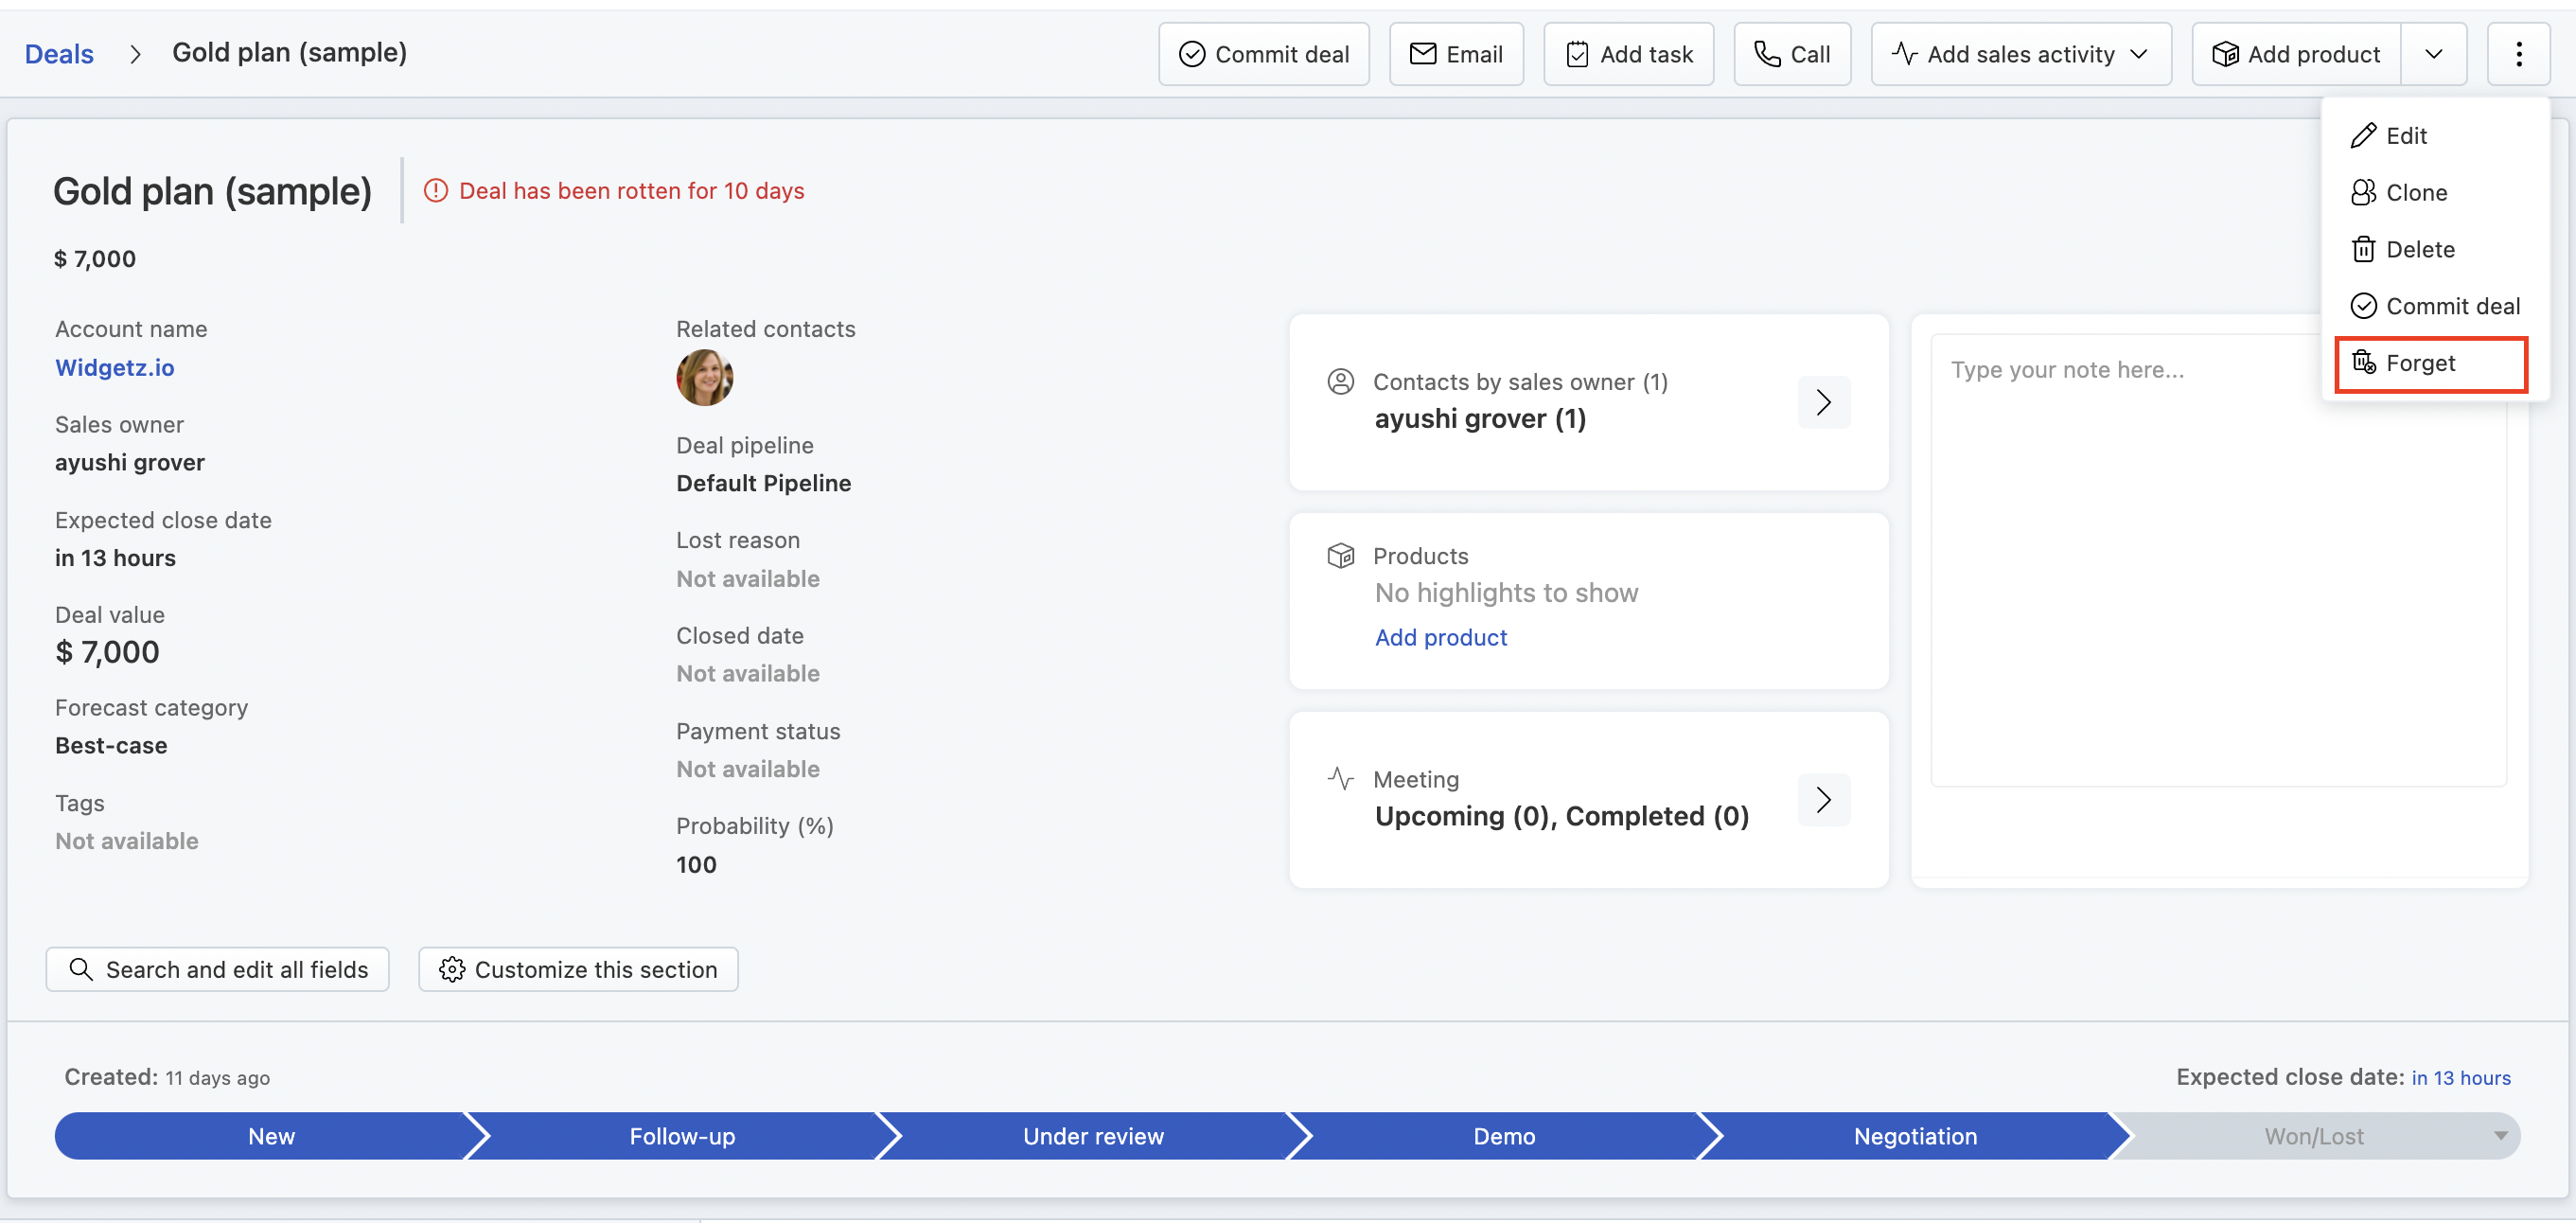
Task: Expand the Meeting card chevron
Action: click(x=1823, y=799)
